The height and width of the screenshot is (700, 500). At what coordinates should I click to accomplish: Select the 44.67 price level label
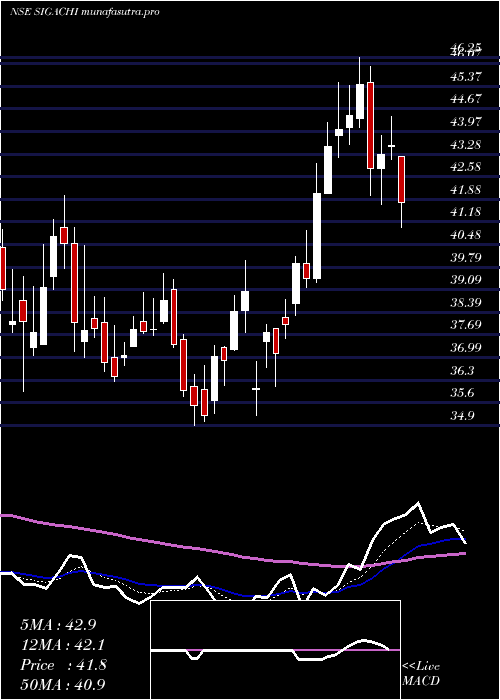[466, 99]
